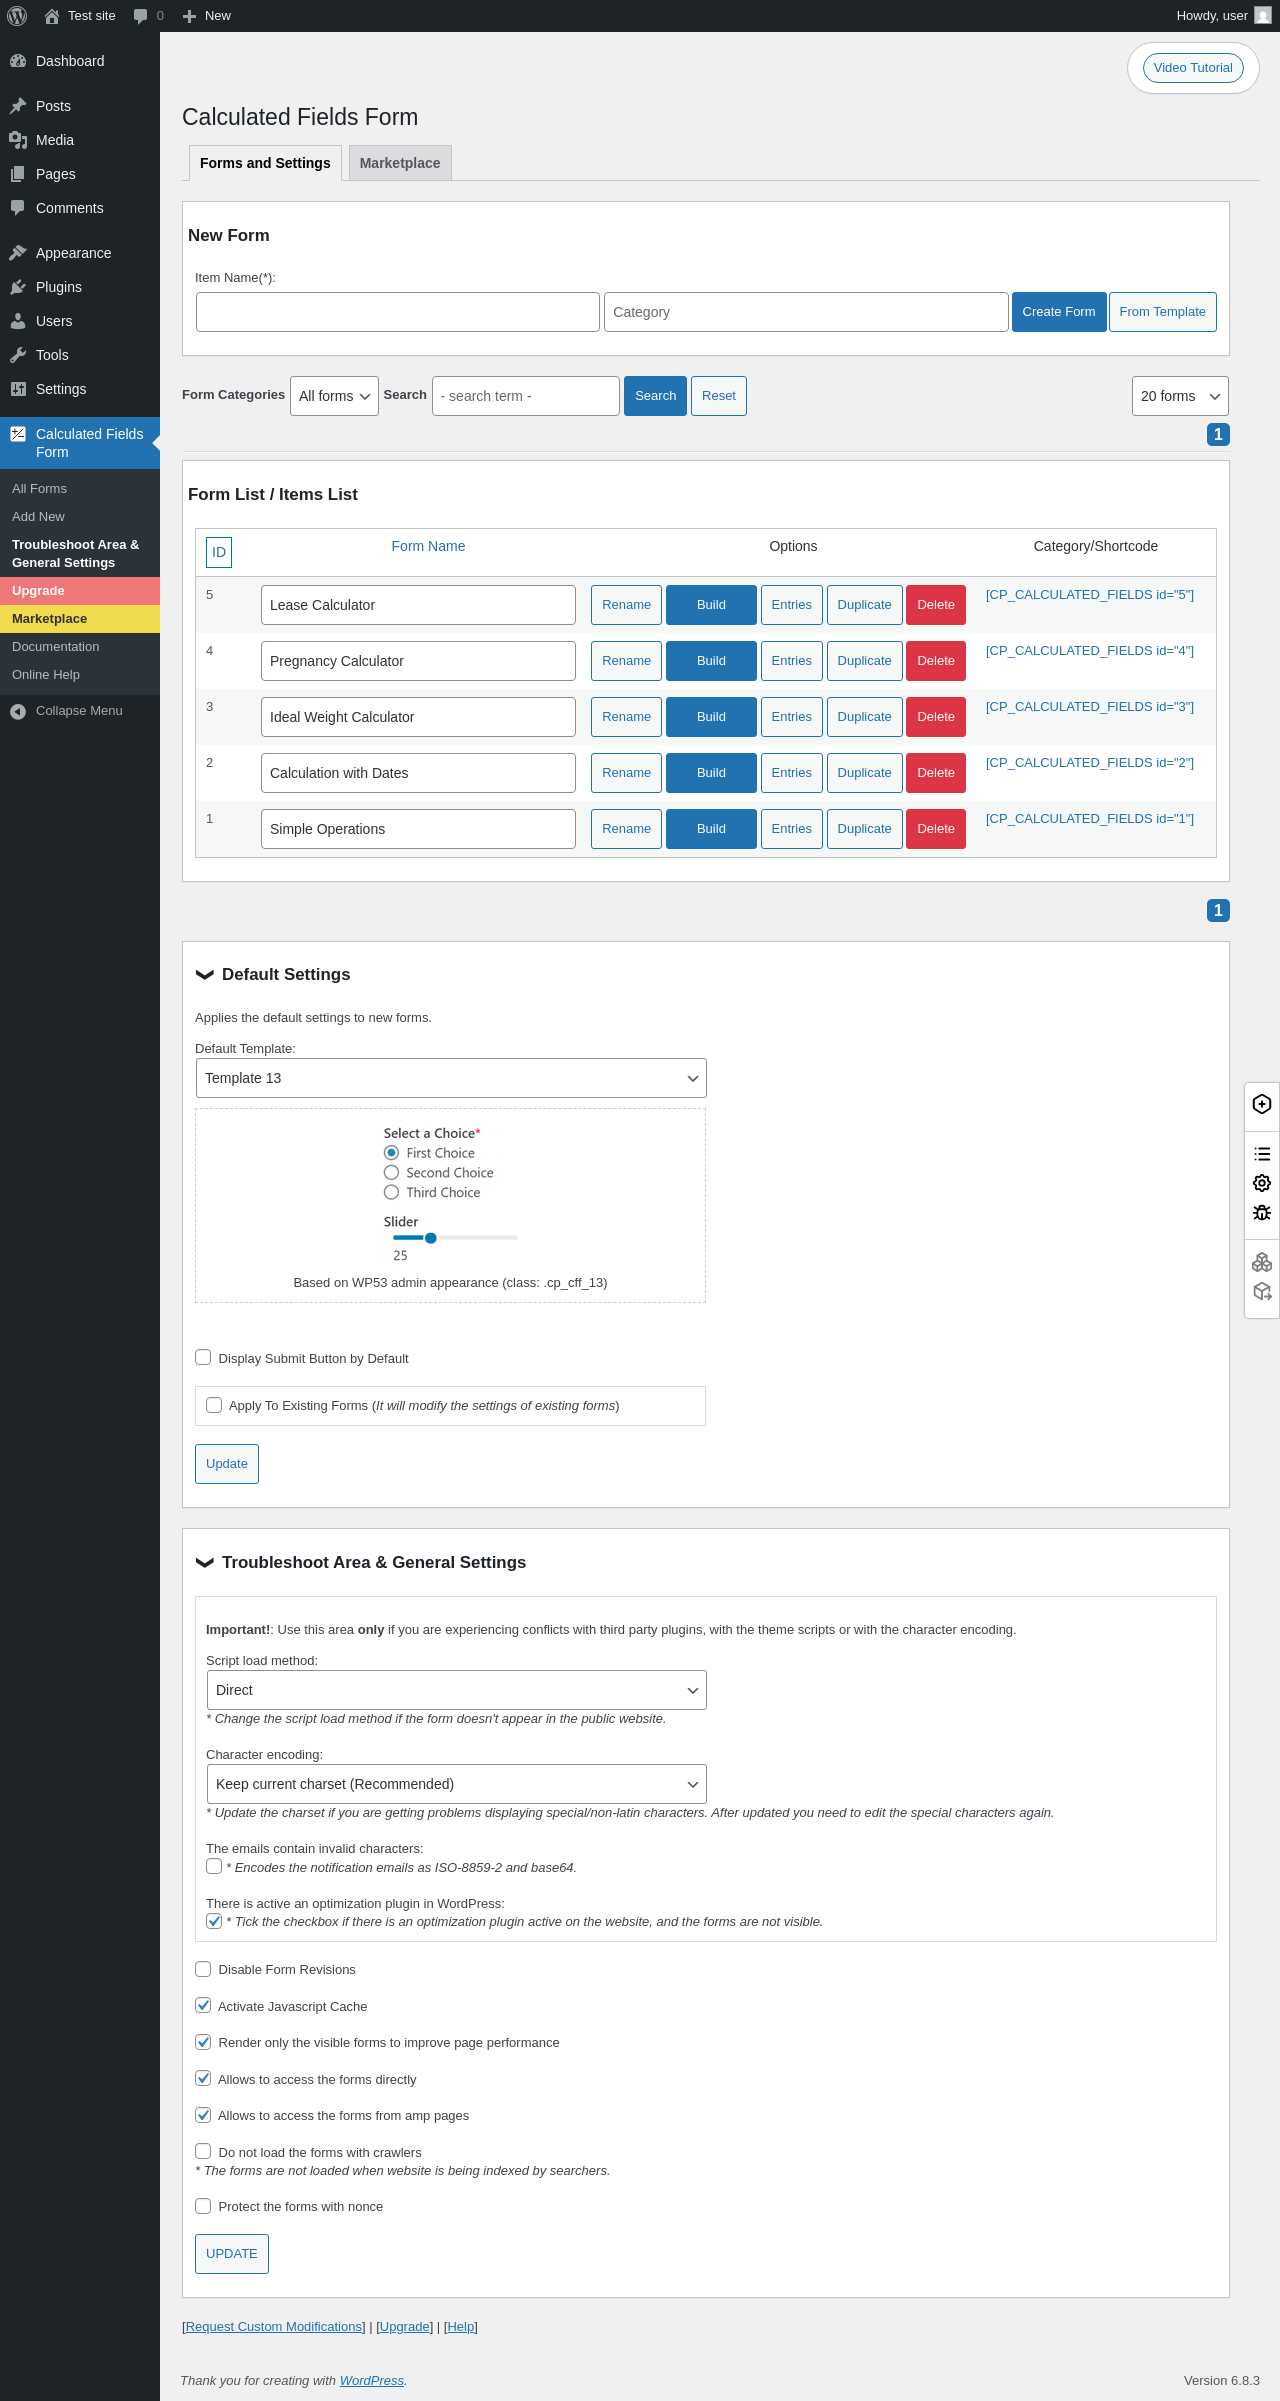The image size is (1280, 2401).
Task: Click the bulleted list icon in floating toolbar
Action: [1262, 1154]
